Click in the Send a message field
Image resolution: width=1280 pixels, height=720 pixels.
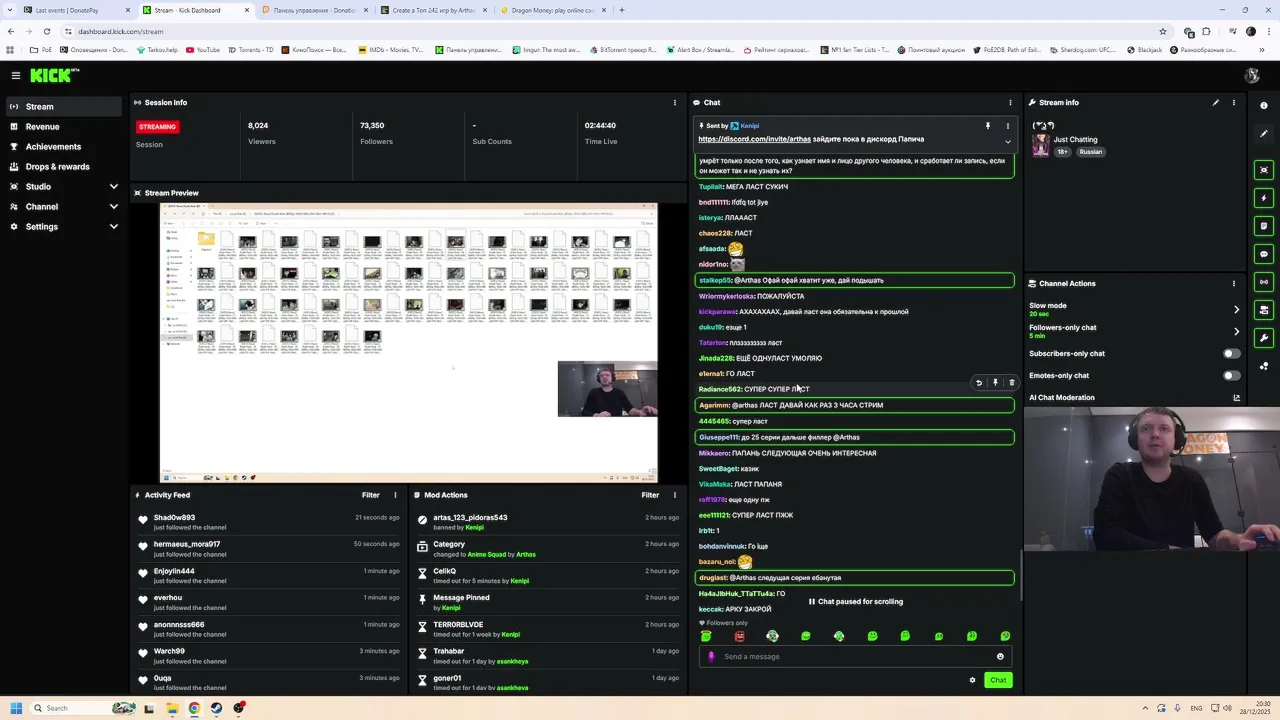855,657
